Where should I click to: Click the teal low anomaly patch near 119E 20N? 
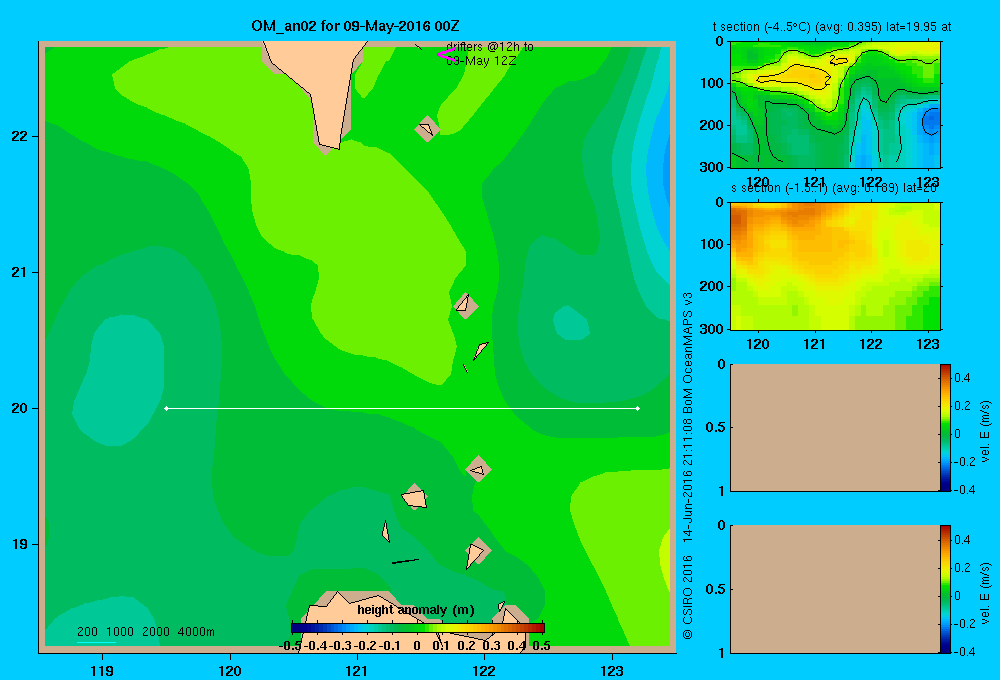click(120, 380)
